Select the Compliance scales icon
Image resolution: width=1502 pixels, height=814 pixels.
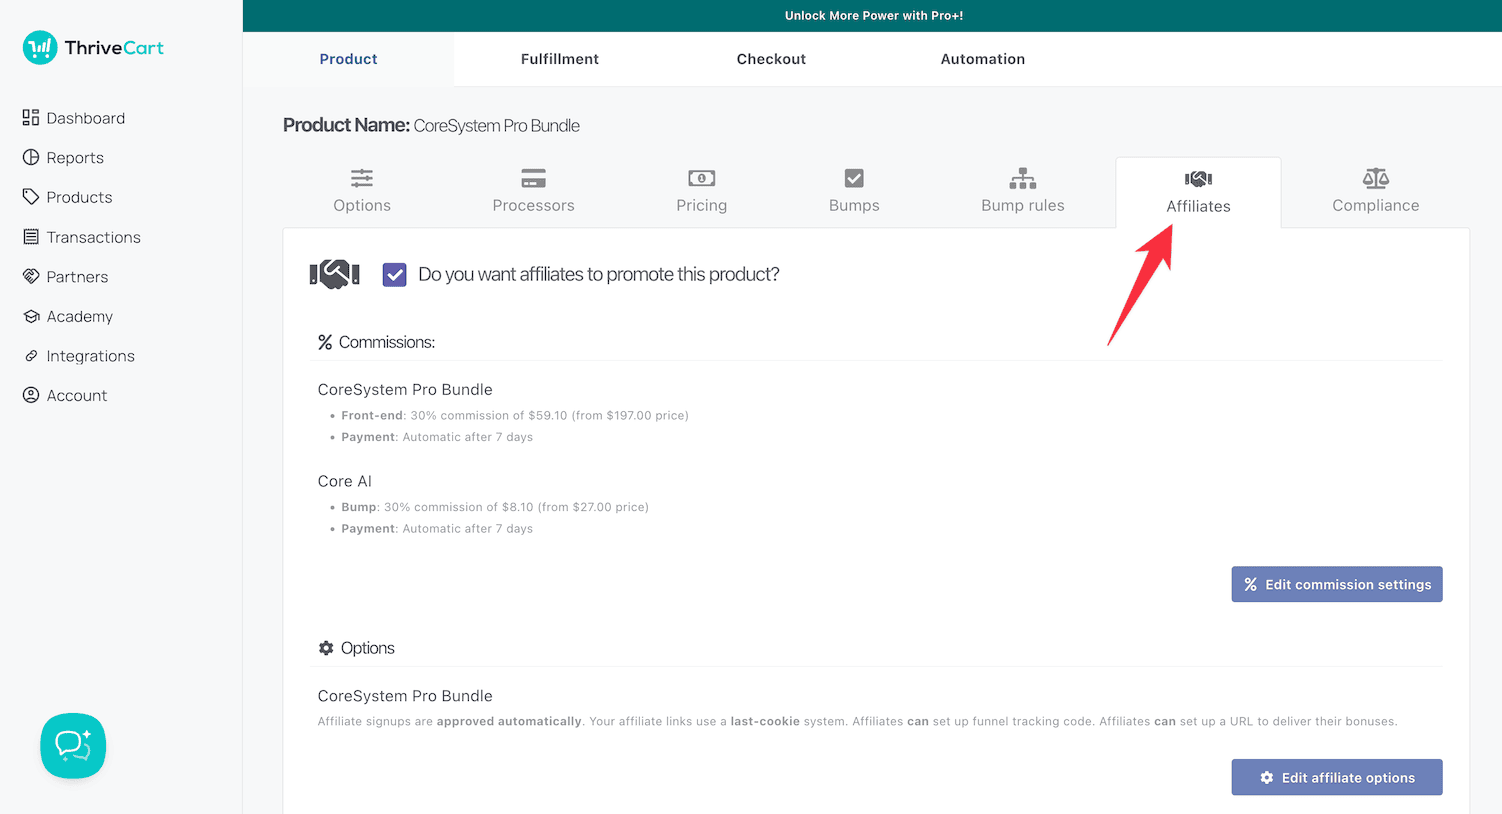tap(1375, 178)
